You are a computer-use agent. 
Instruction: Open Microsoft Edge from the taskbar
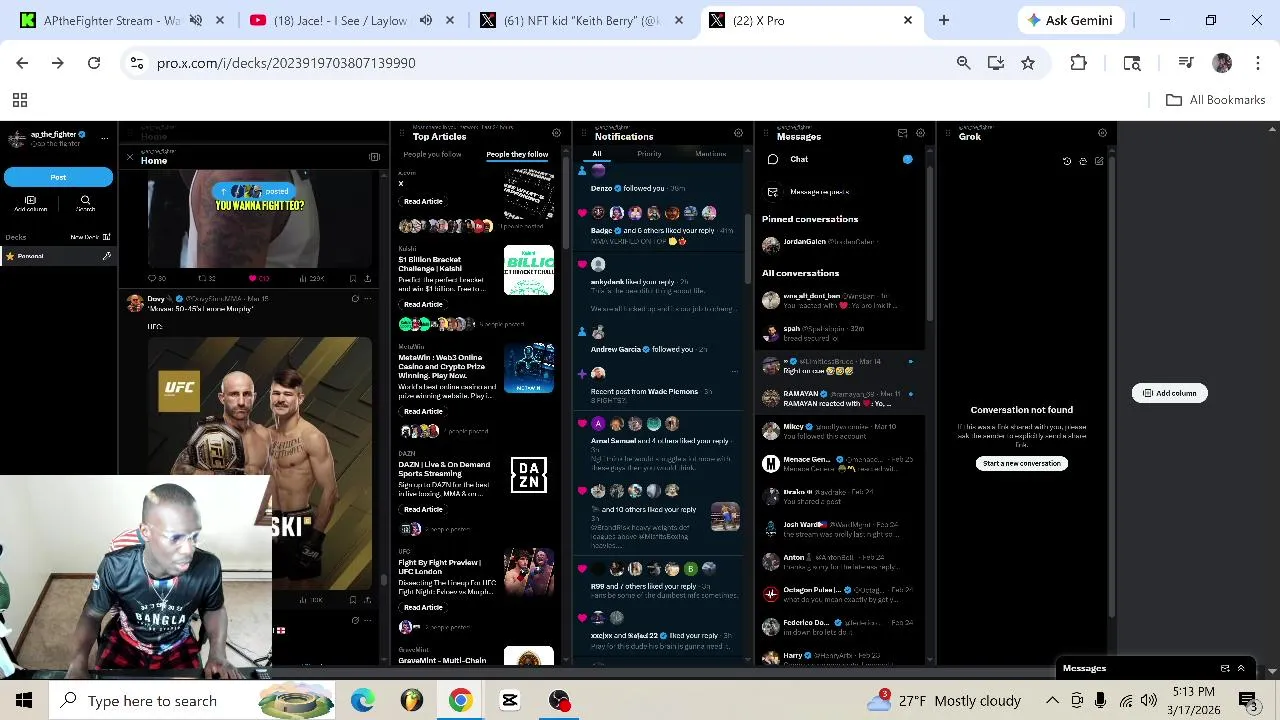click(362, 701)
